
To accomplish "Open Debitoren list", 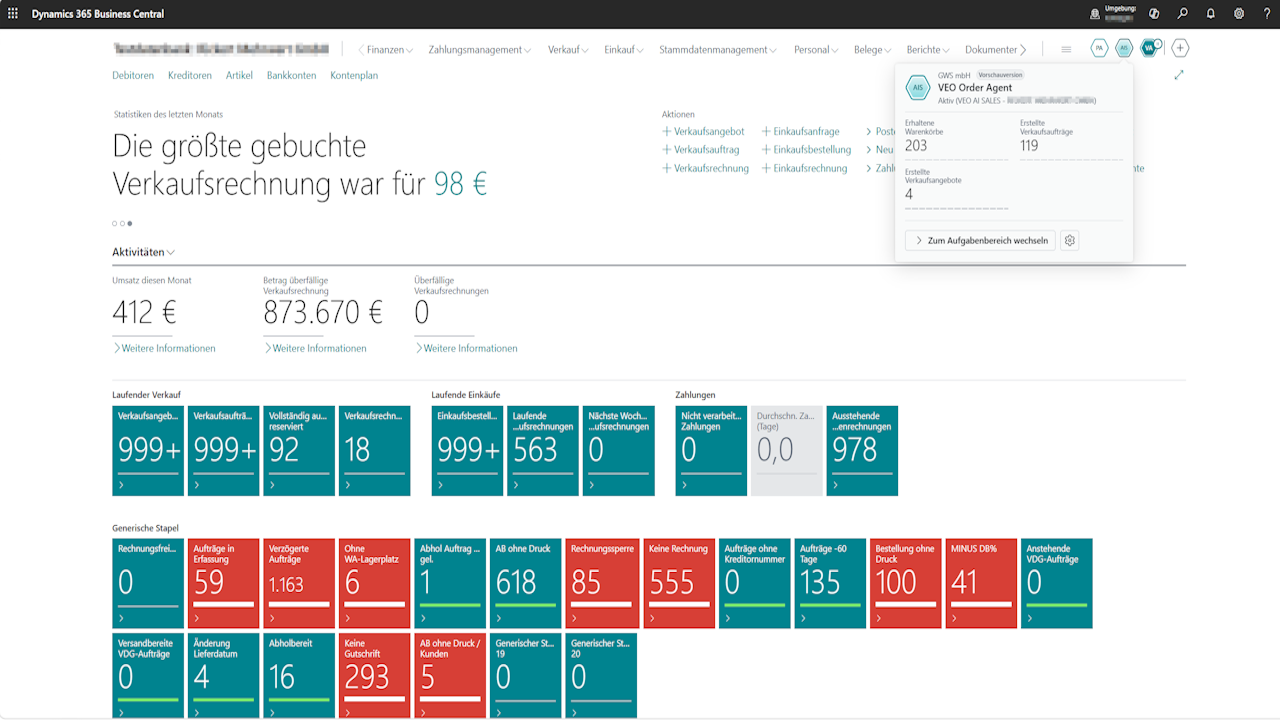I will [x=133, y=75].
